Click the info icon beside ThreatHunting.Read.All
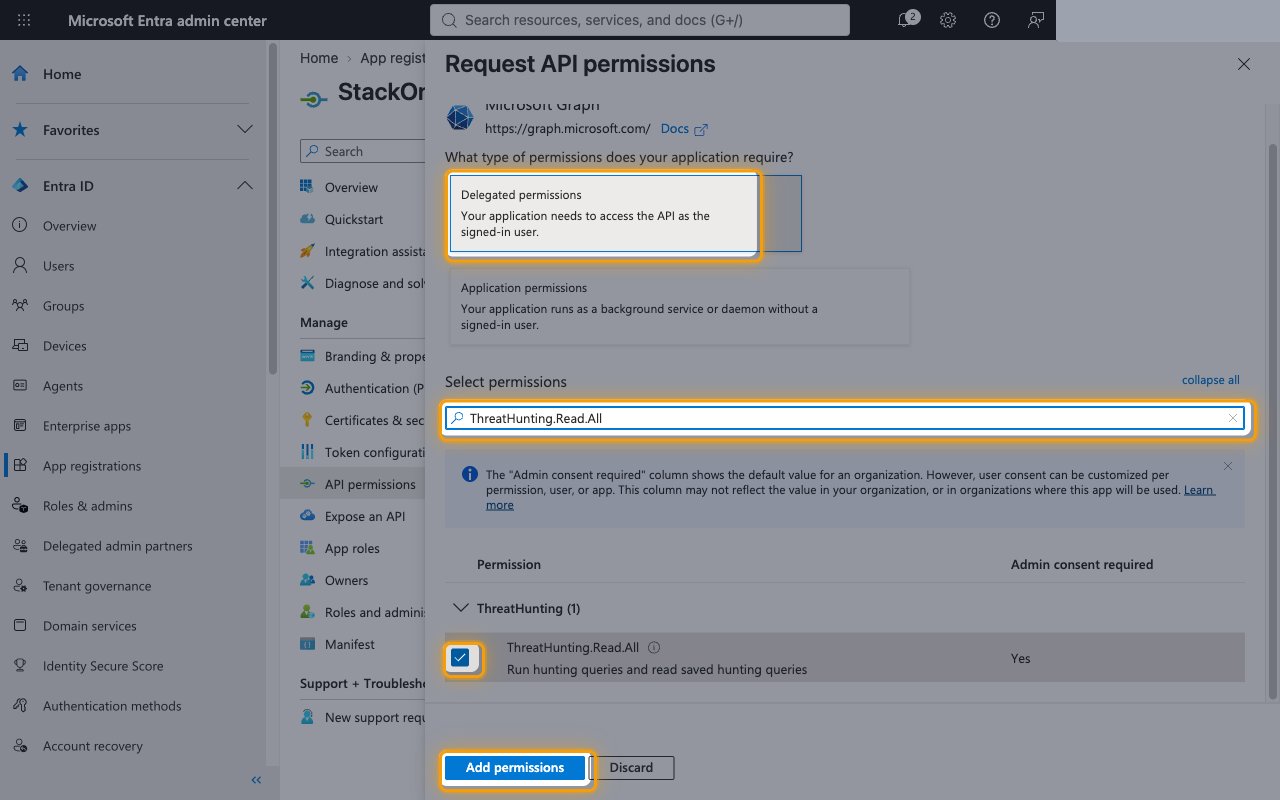Image resolution: width=1280 pixels, height=800 pixels. (x=654, y=647)
